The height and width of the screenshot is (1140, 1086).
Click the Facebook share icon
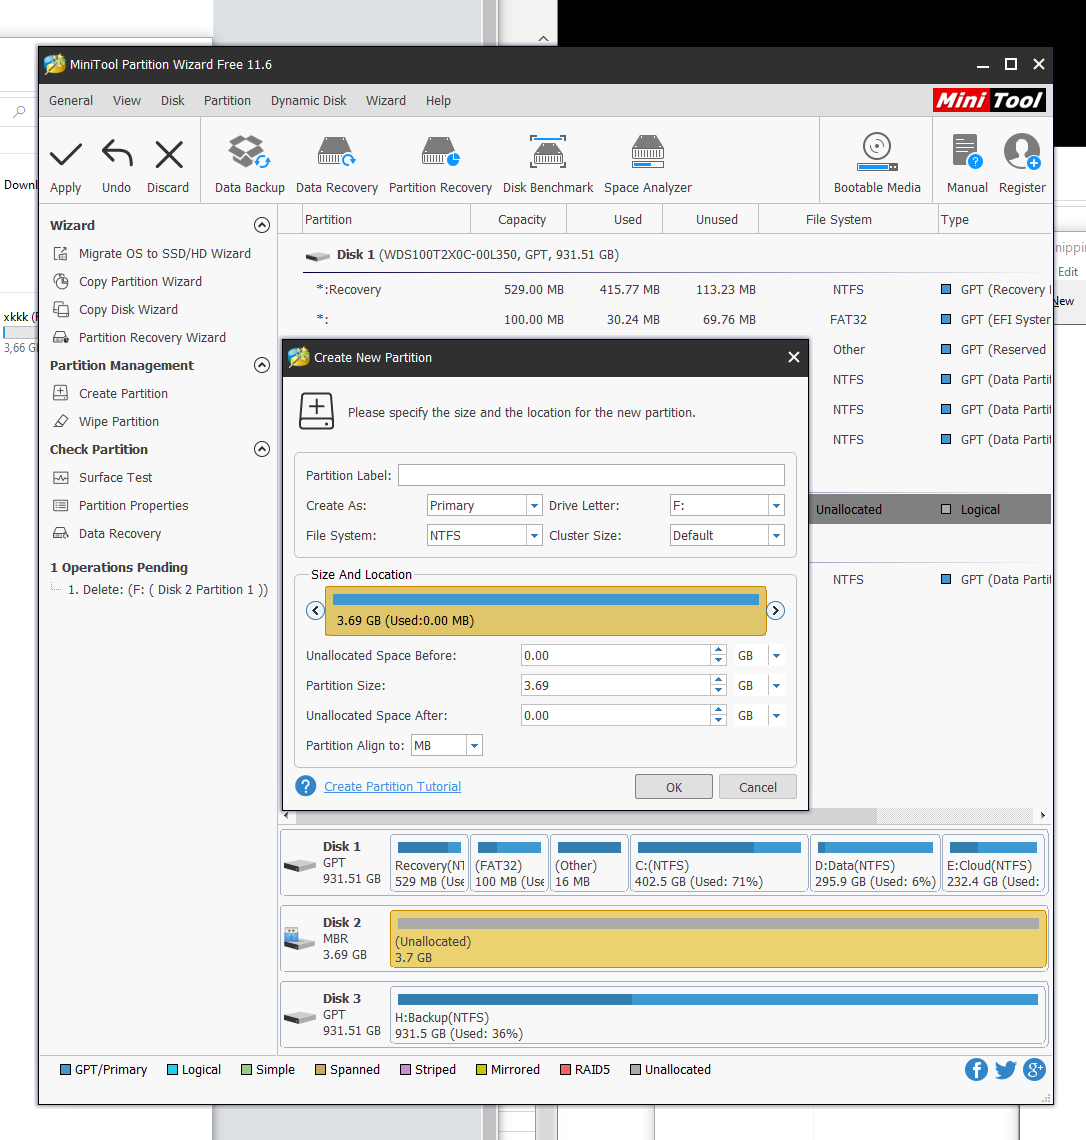976,1069
